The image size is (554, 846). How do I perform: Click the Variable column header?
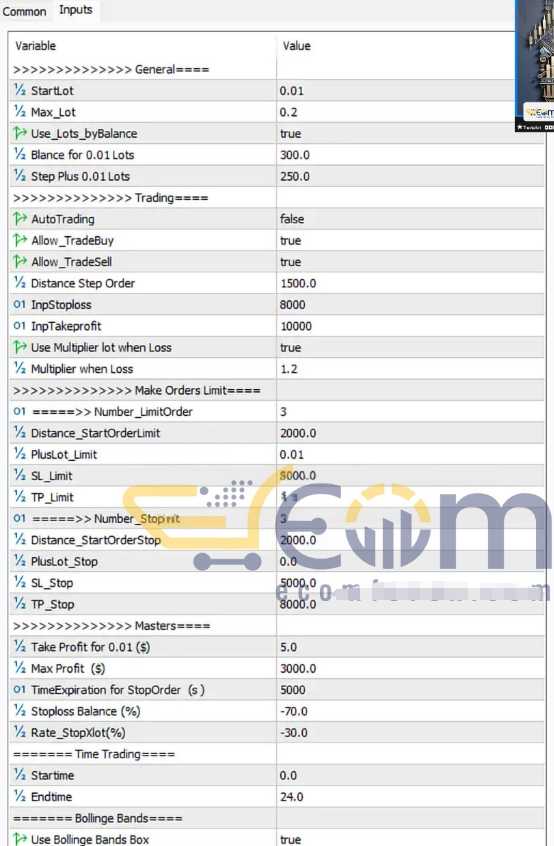pos(142,46)
